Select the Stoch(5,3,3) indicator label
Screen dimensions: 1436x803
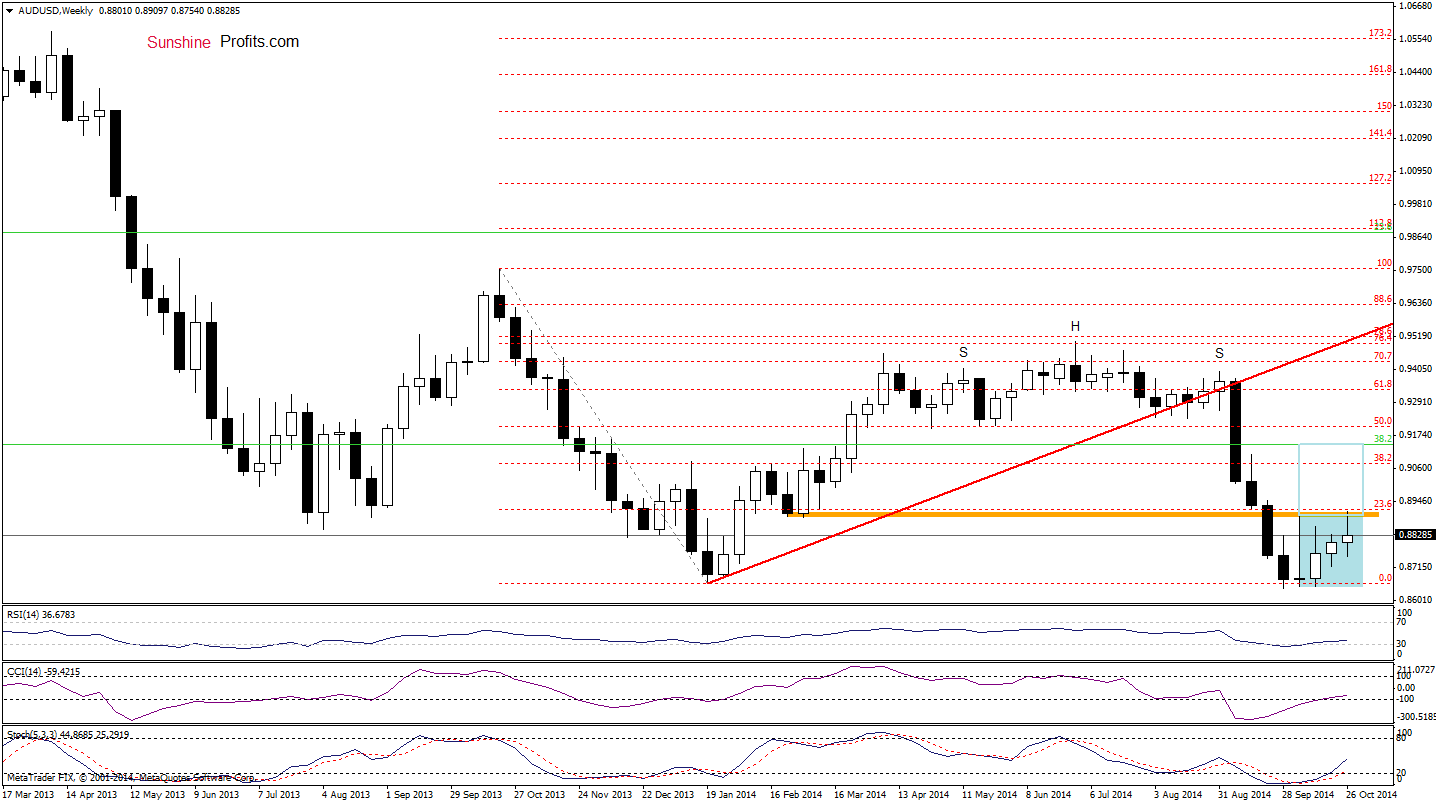pos(33,734)
